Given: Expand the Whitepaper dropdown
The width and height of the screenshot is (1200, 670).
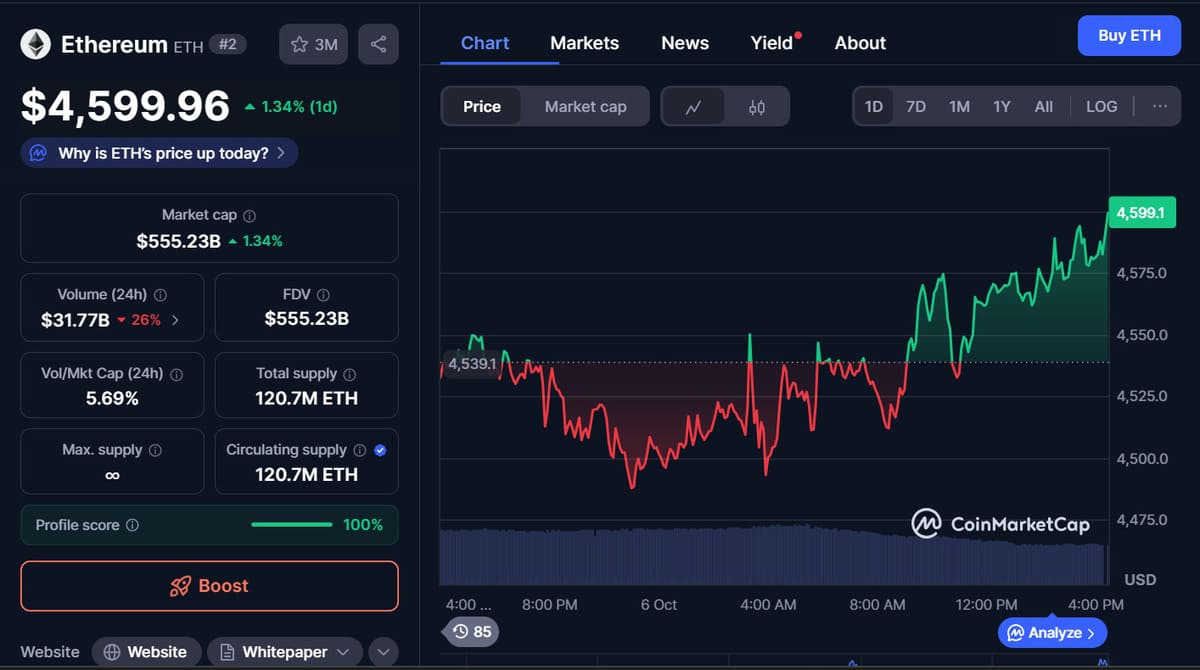Looking at the screenshot, I should click(x=285, y=652).
